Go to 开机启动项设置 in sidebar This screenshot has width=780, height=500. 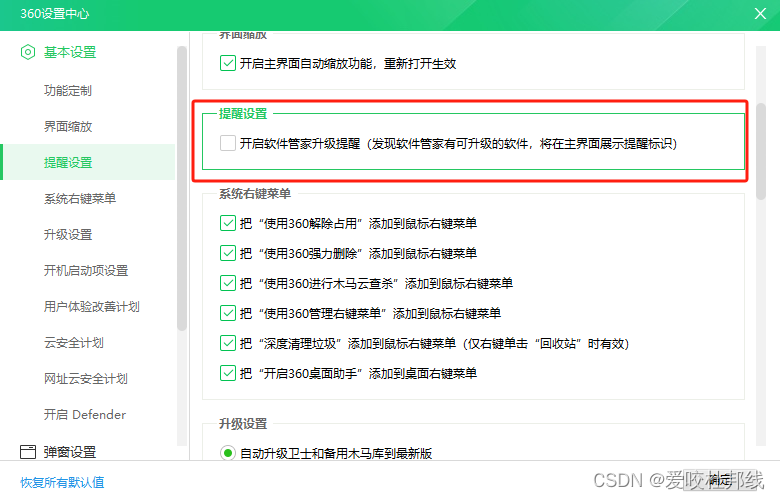(x=86, y=271)
